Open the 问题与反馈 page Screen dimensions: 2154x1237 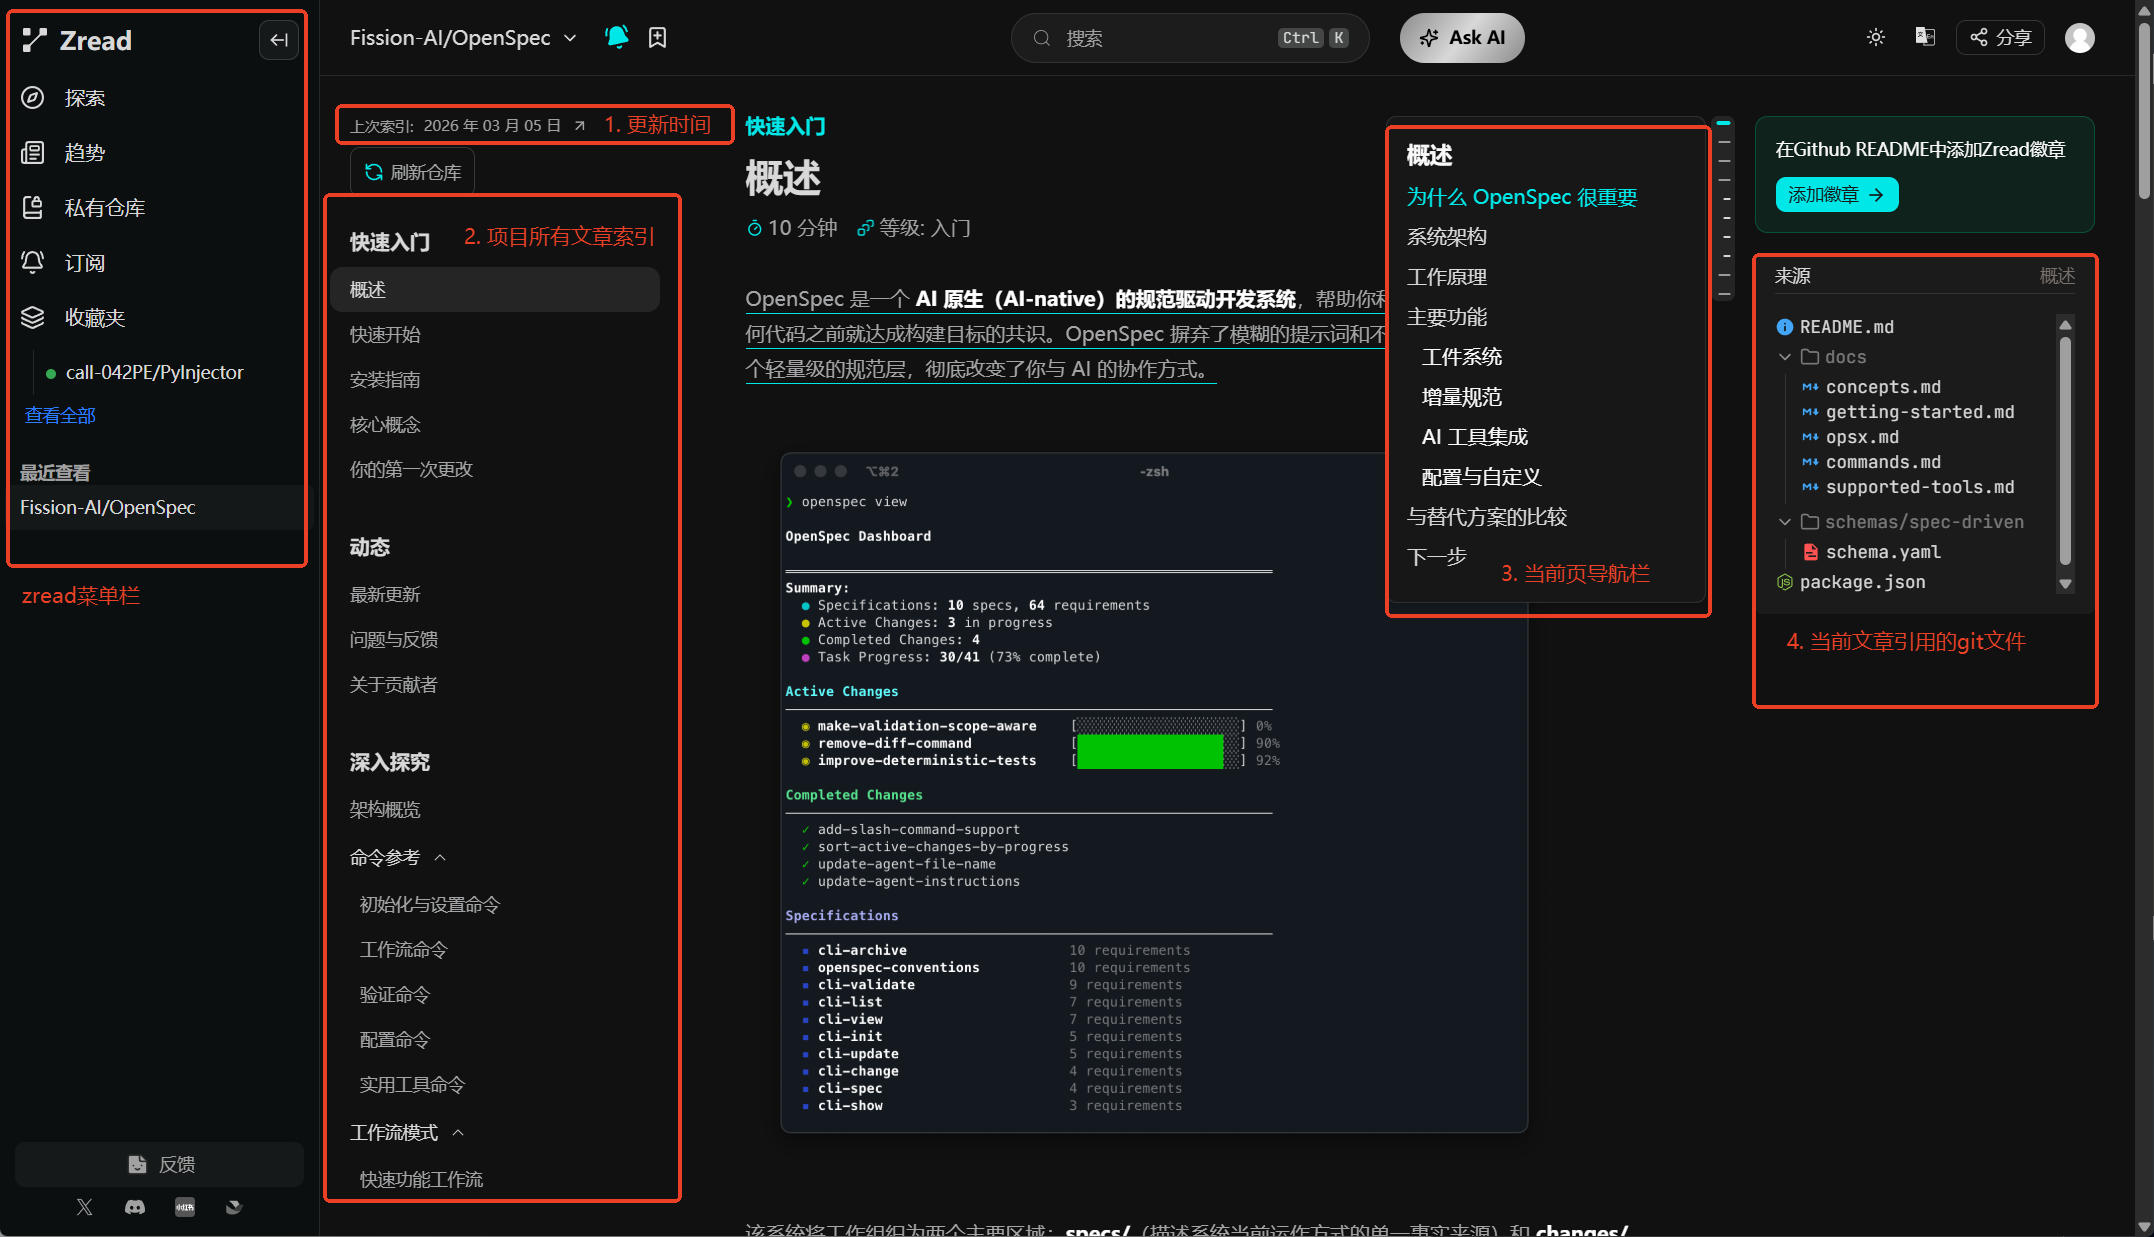(x=394, y=640)
